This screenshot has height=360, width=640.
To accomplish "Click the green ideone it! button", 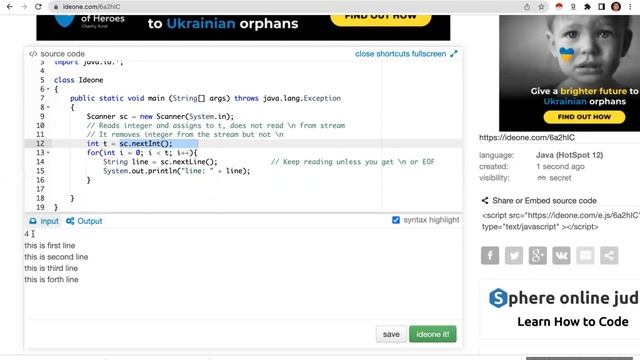I will tap(433, 334).
